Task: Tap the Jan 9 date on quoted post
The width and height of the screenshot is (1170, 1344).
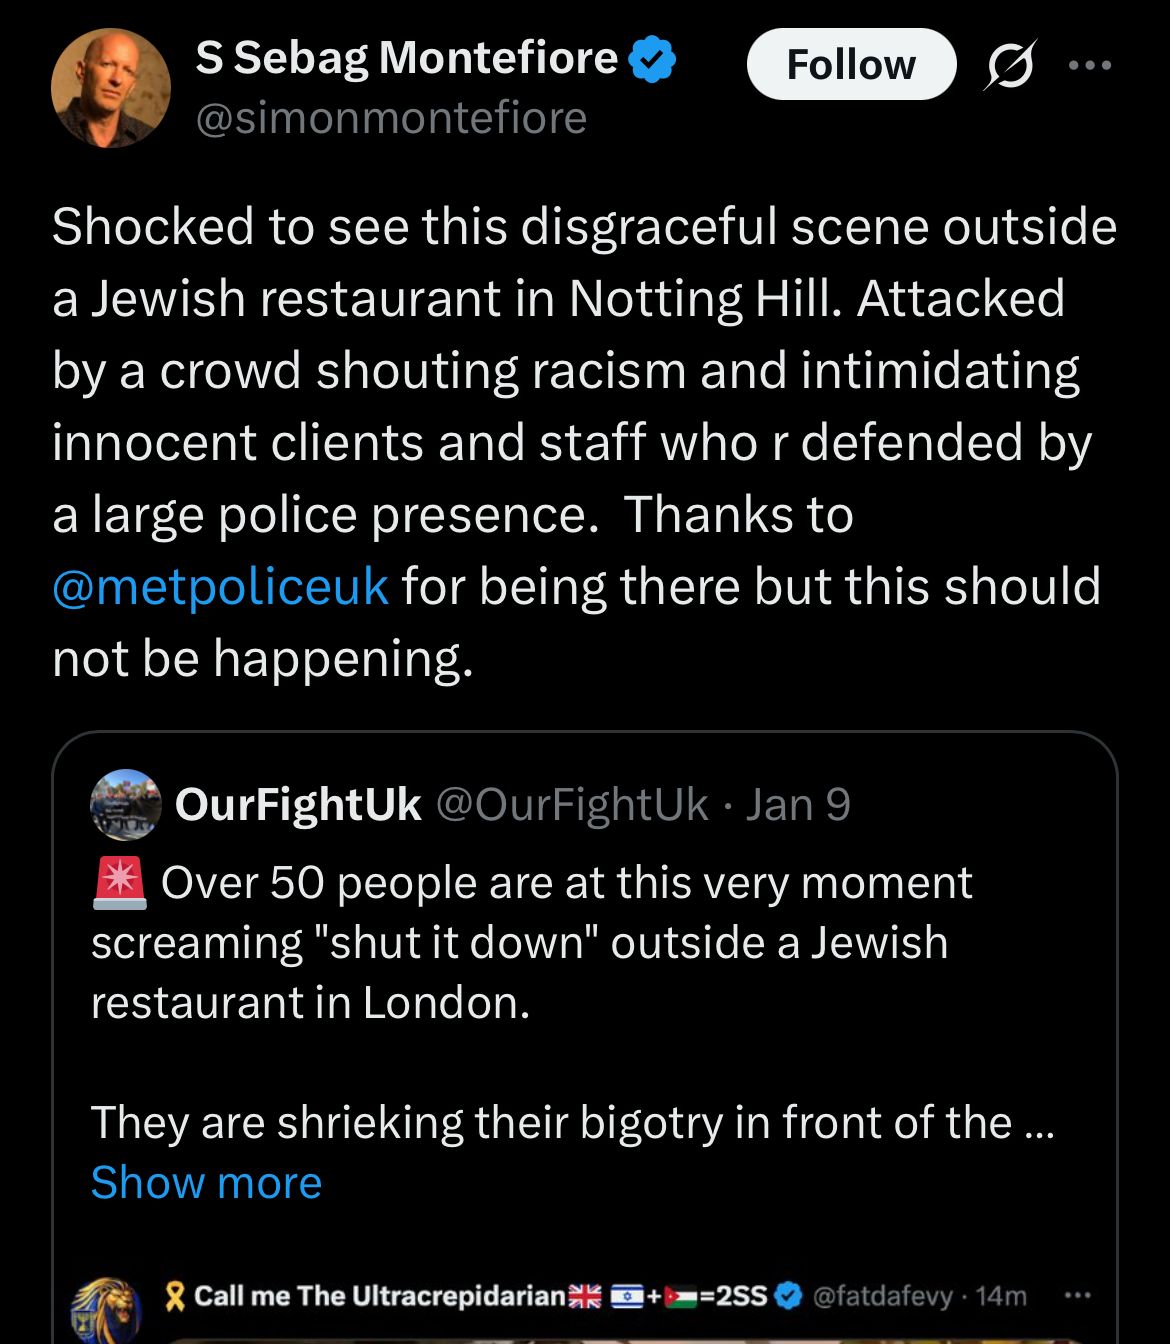Action: point(798,805)
